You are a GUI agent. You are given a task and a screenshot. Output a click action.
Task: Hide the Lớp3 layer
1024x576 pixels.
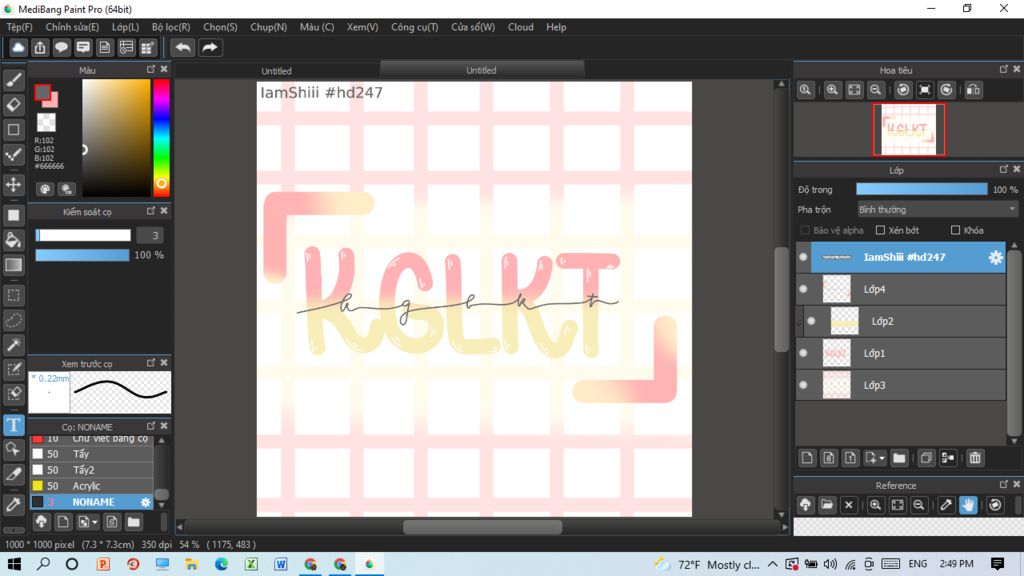point(803,385)
